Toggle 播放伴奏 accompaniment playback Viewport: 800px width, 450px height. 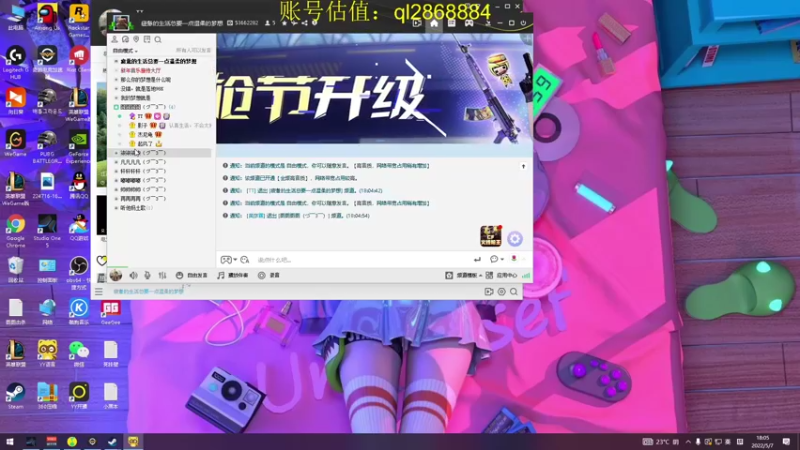point(233,276)
